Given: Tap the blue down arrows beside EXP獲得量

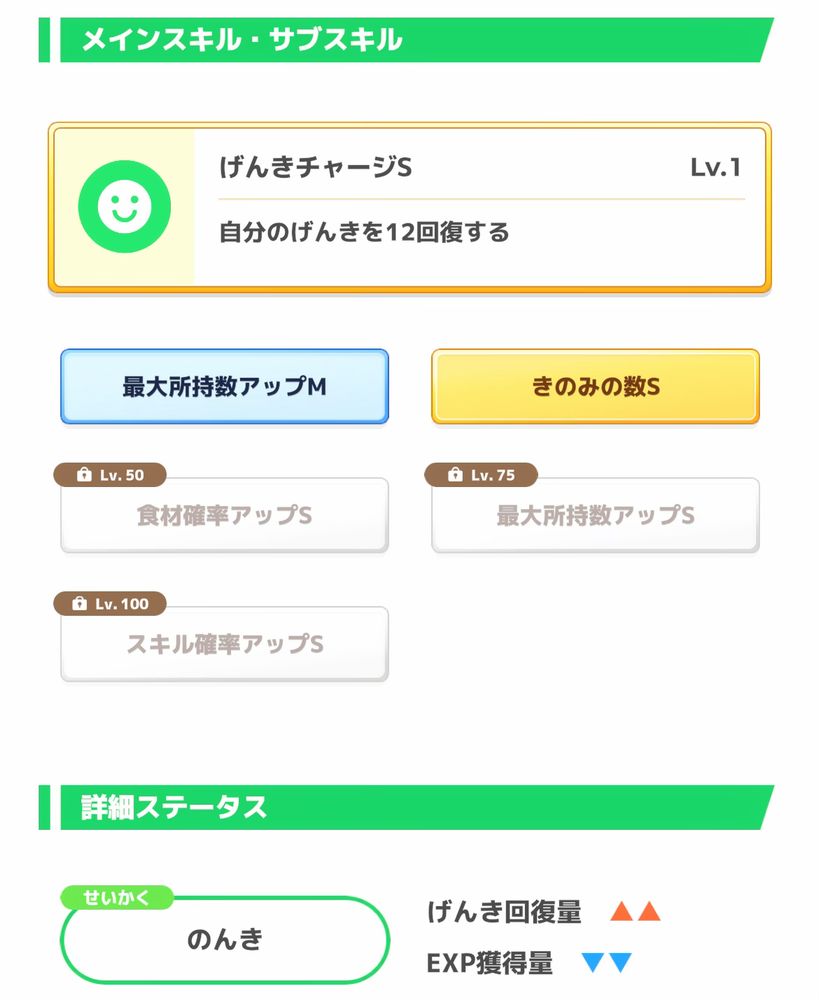Looking at the screenshot, I should 607,962.
